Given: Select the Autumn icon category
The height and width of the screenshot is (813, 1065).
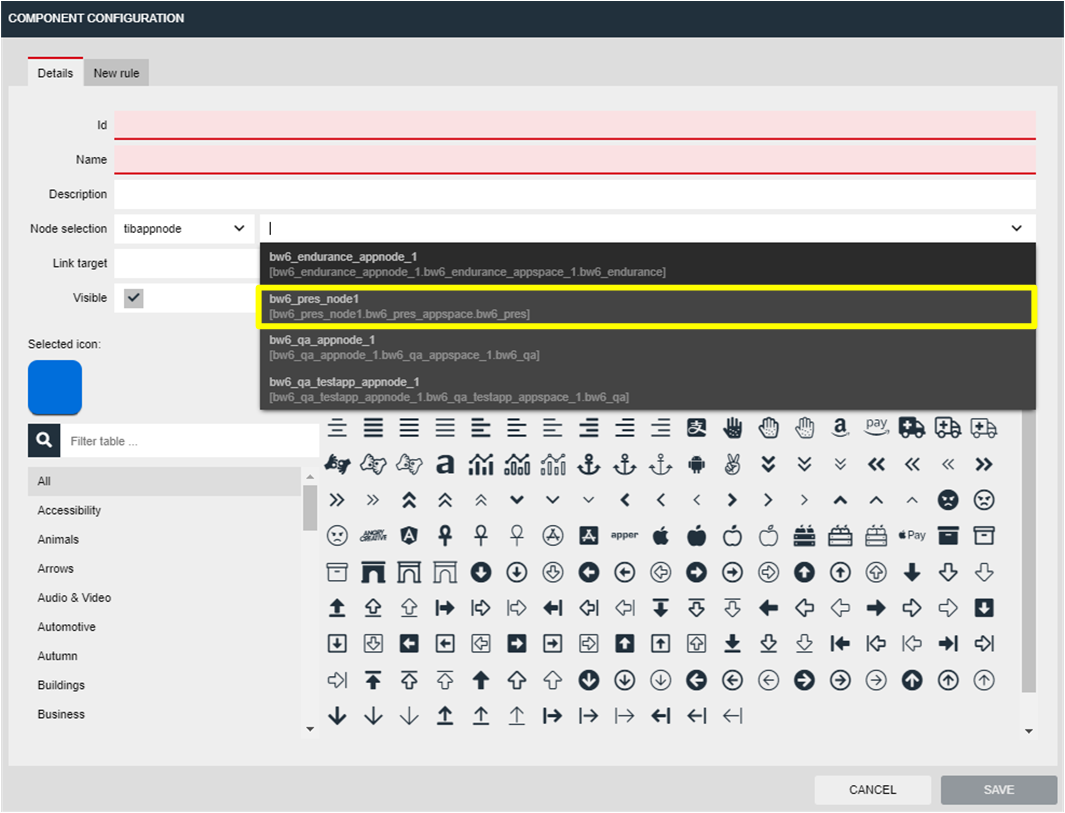Looking at the screenshot, I should (x=164, y=656).
